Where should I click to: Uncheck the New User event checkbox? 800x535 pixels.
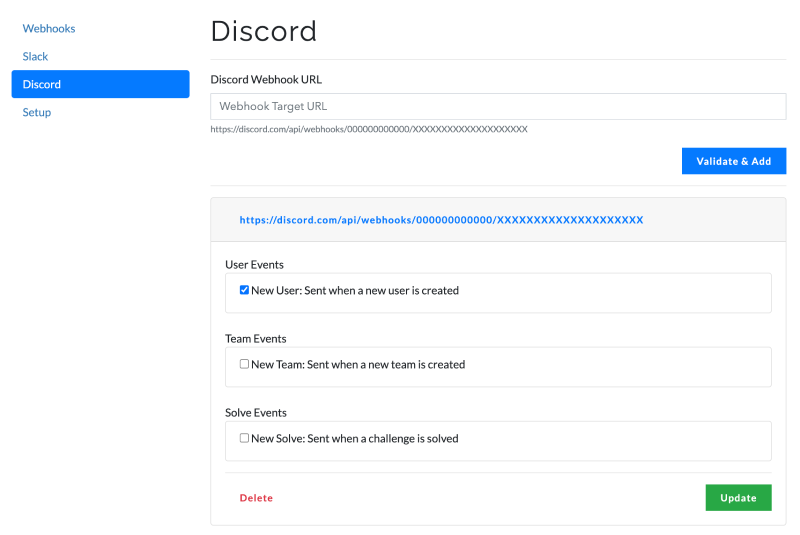[244, 290]
